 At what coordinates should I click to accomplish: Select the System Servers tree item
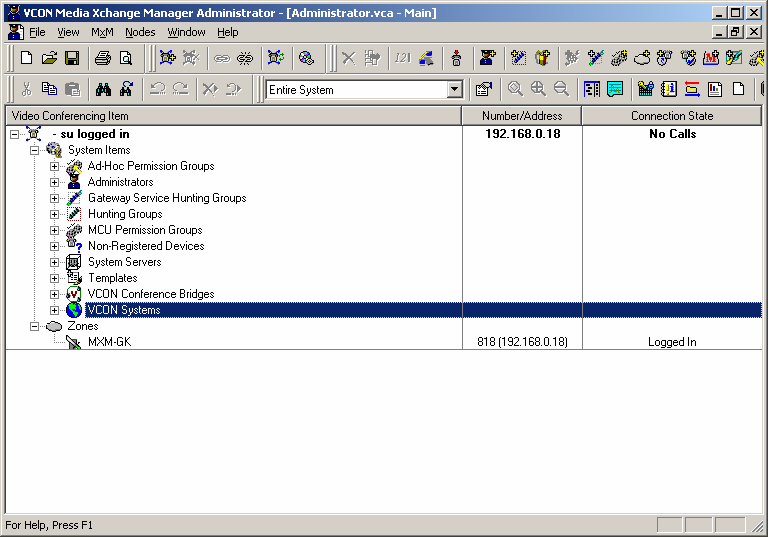124,262
